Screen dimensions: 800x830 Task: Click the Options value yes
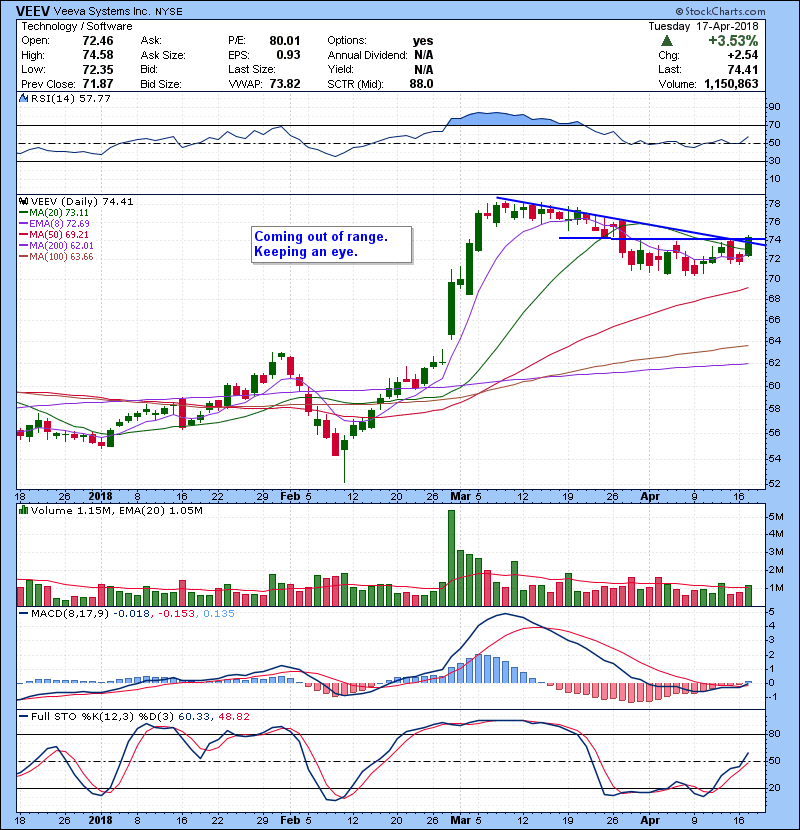[423, 41]
